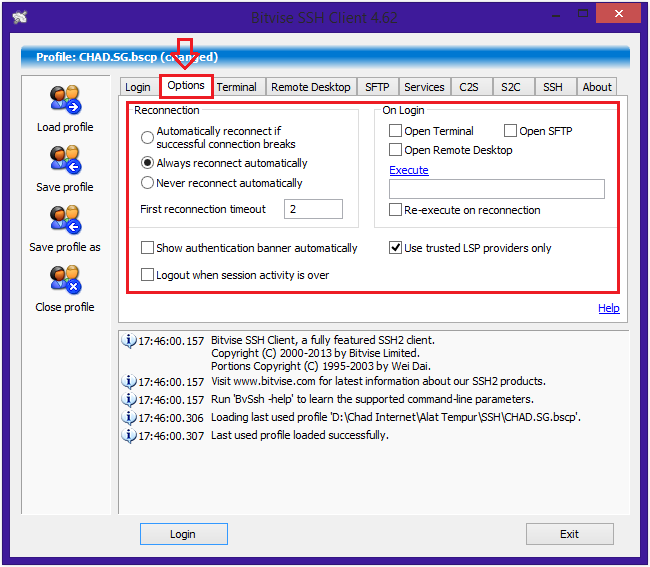Close the Bitvise window via red X
Screen dimensions: 650x567
[618, 14]
